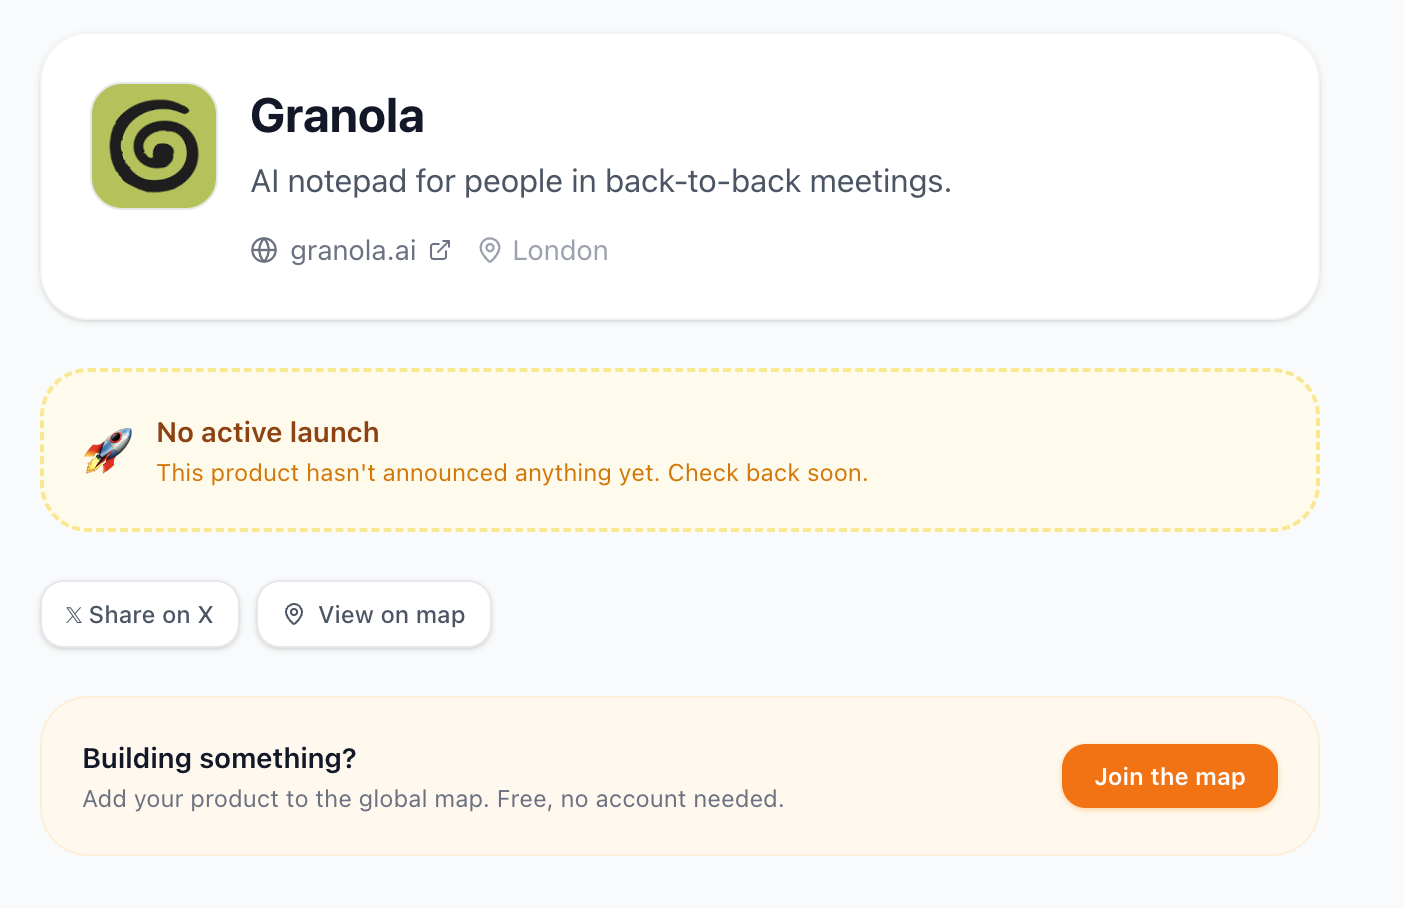Click the globe icon beside granola.ai
The width and height of the screenshot is (1404, 908).
[264, 250]
